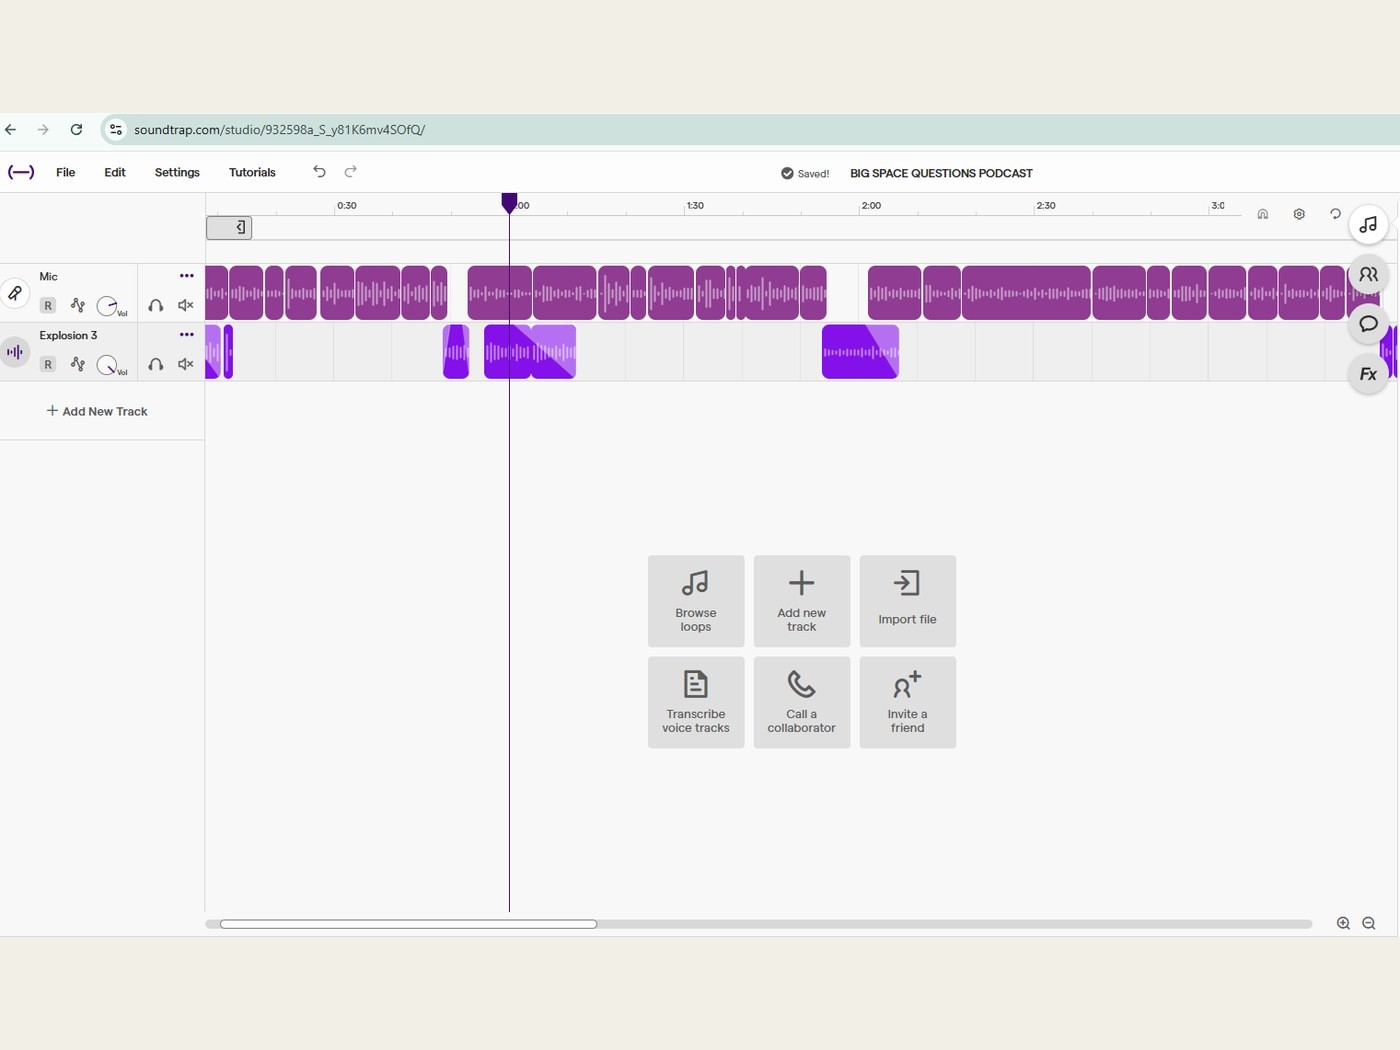Open automation on the Mic track
This screenshot has width=1400, height=1050.
tap(77, 305)
